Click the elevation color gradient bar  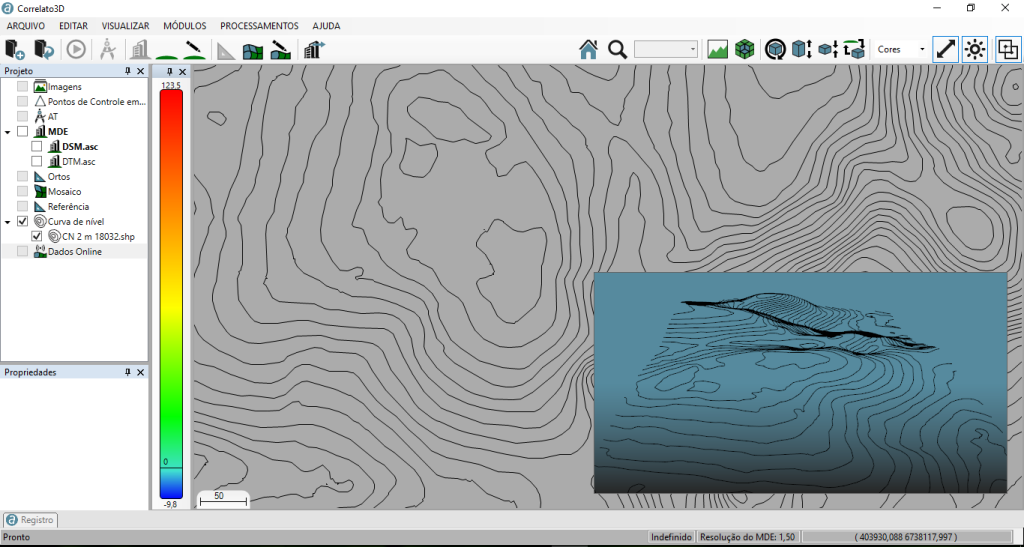171,290
